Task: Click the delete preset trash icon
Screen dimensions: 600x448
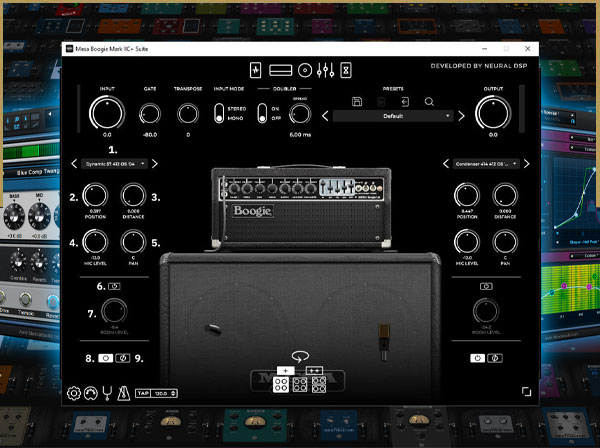Action: [x=381, y=102]
